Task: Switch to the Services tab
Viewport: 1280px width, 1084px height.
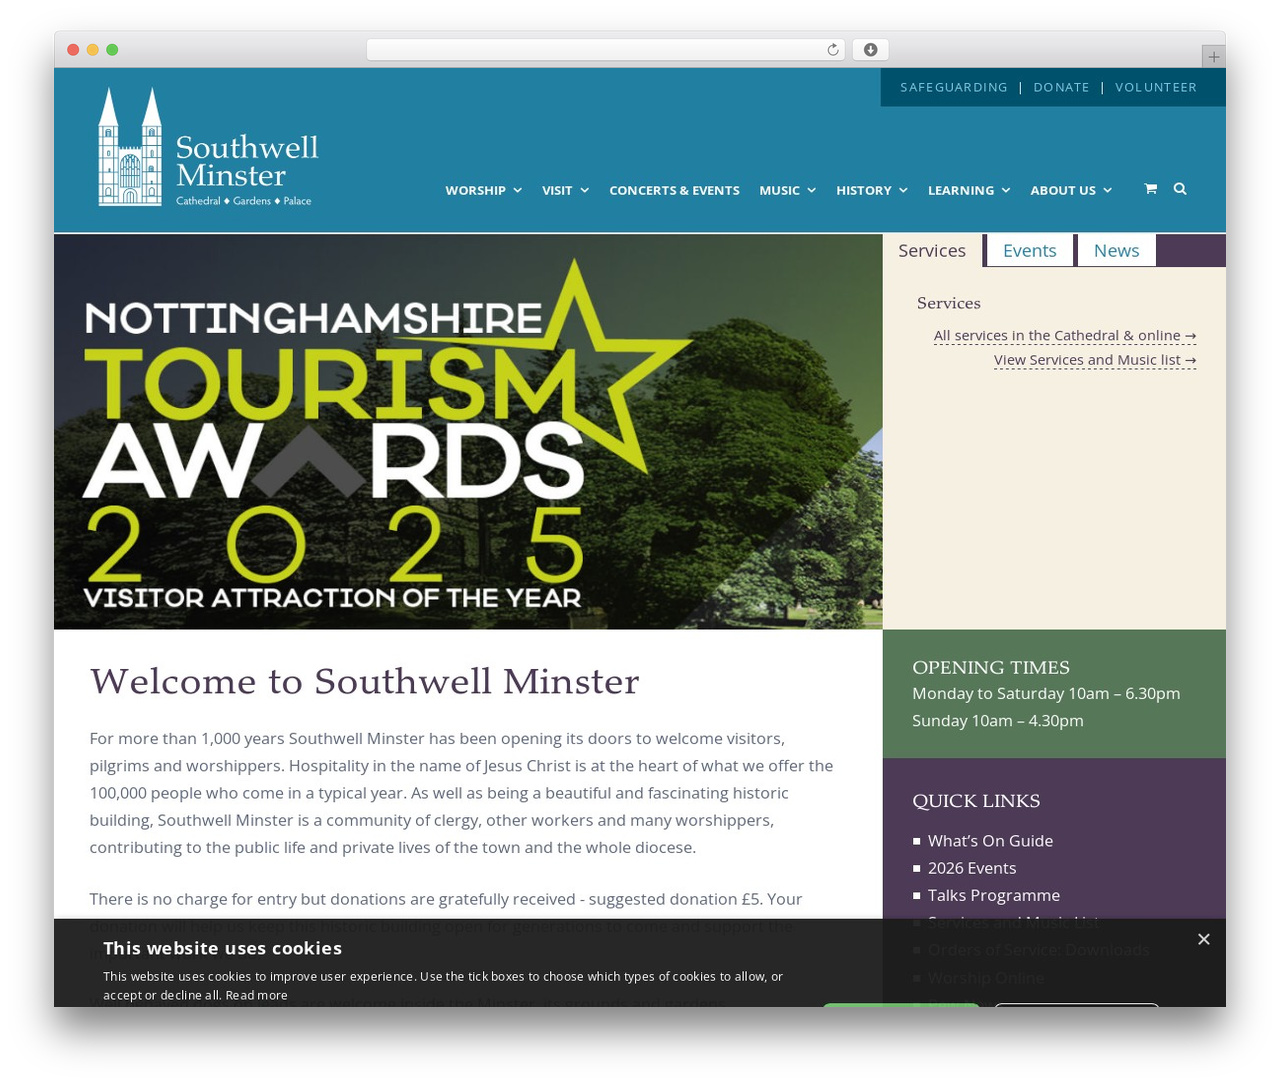Action: [x=932, y=251]
